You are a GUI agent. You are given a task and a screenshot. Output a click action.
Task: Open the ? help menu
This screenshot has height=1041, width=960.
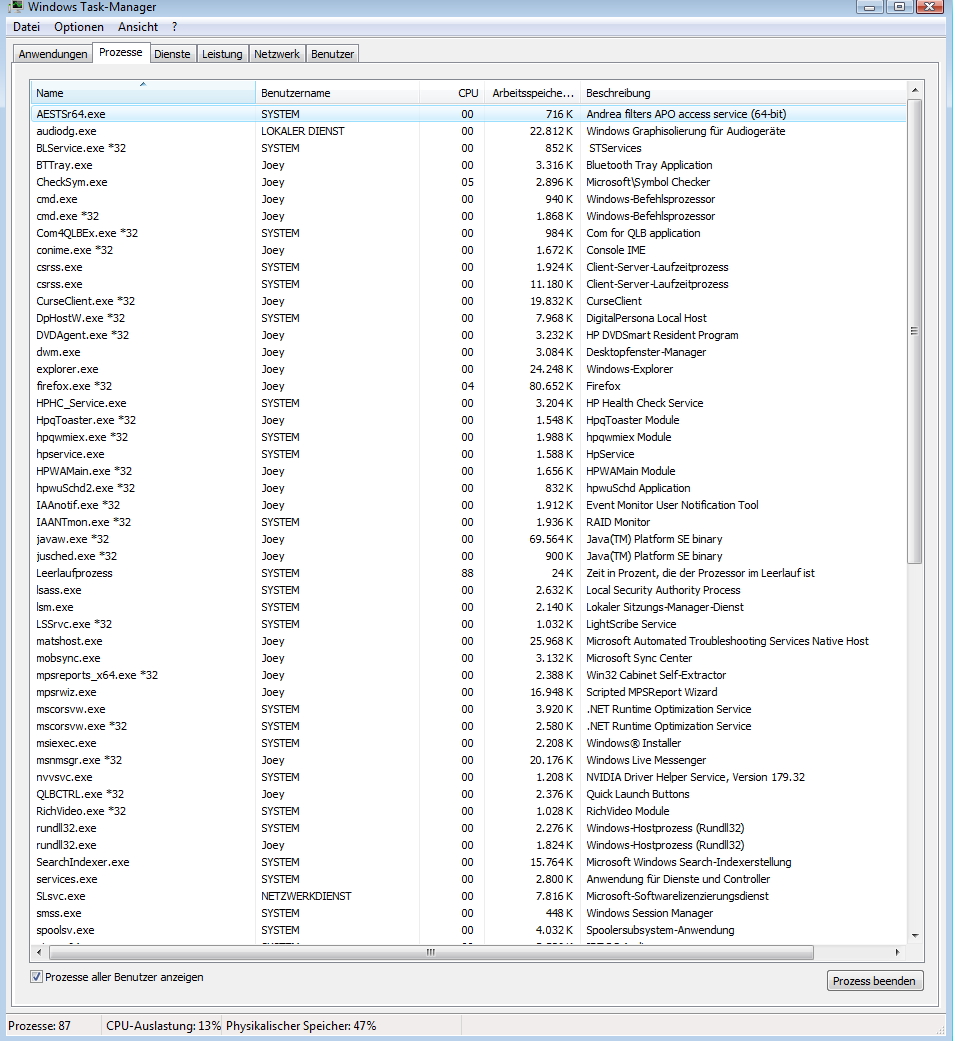pos(175,27)
